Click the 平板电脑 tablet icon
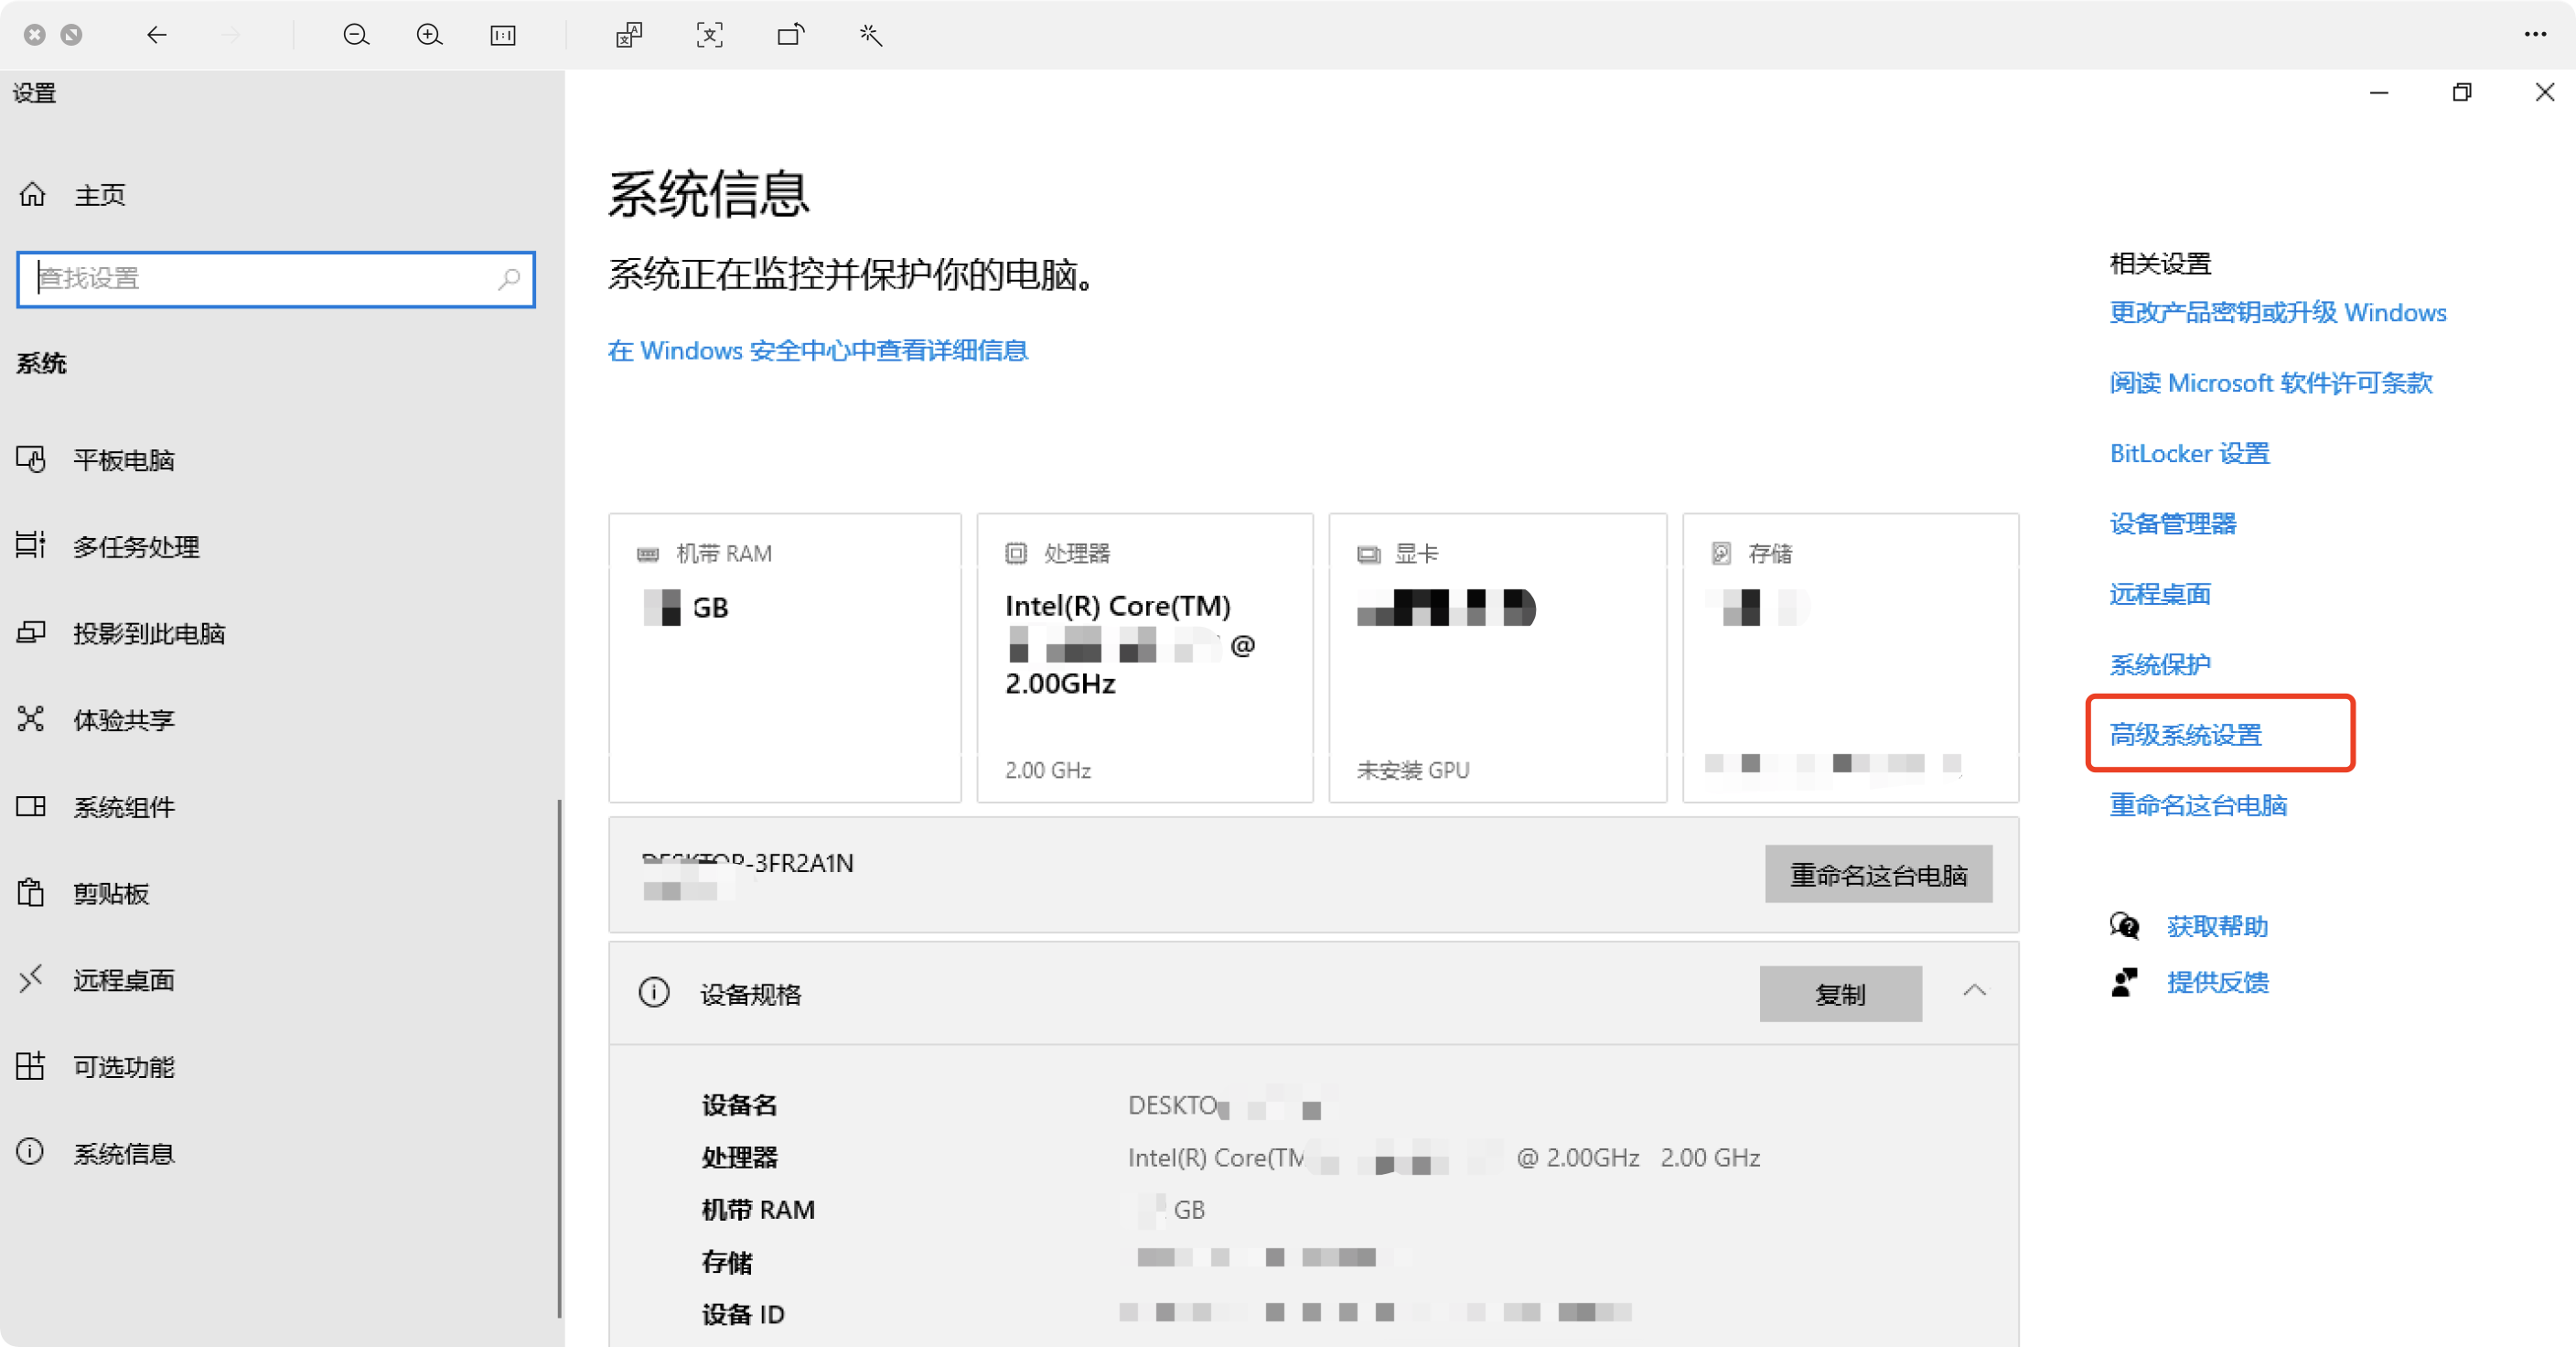The width and height of the screenshot is (2576, 1347). [31, 459]
